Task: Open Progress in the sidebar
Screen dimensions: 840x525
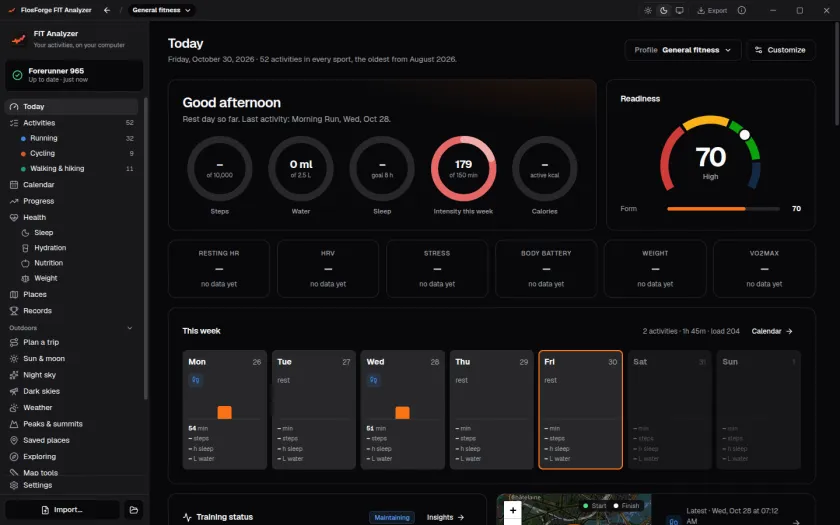Action: coord(71,201)
